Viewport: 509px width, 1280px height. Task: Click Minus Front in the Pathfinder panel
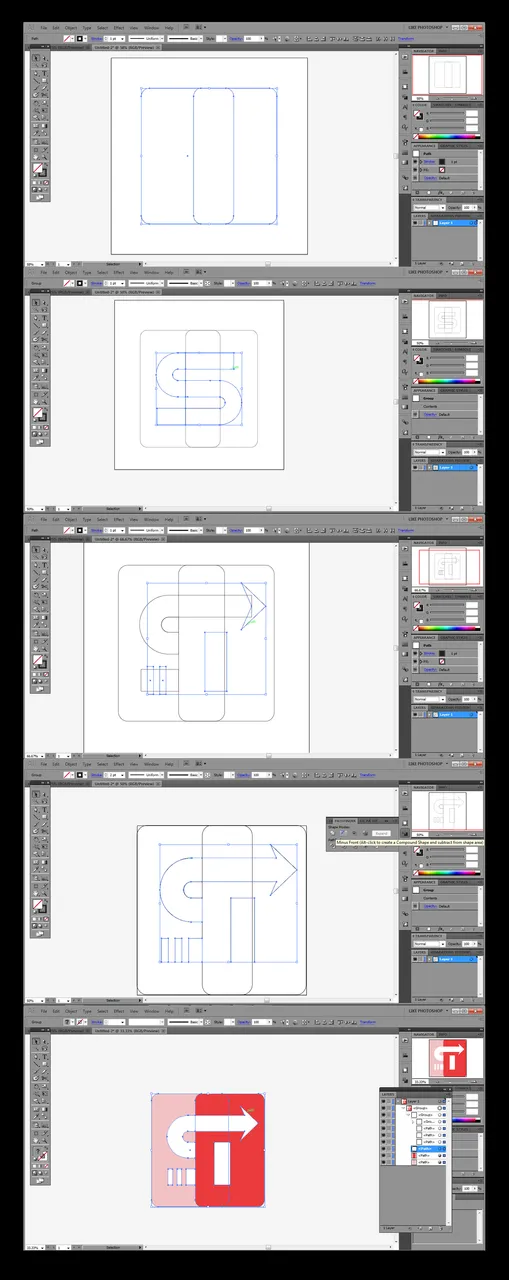[341, 833]
